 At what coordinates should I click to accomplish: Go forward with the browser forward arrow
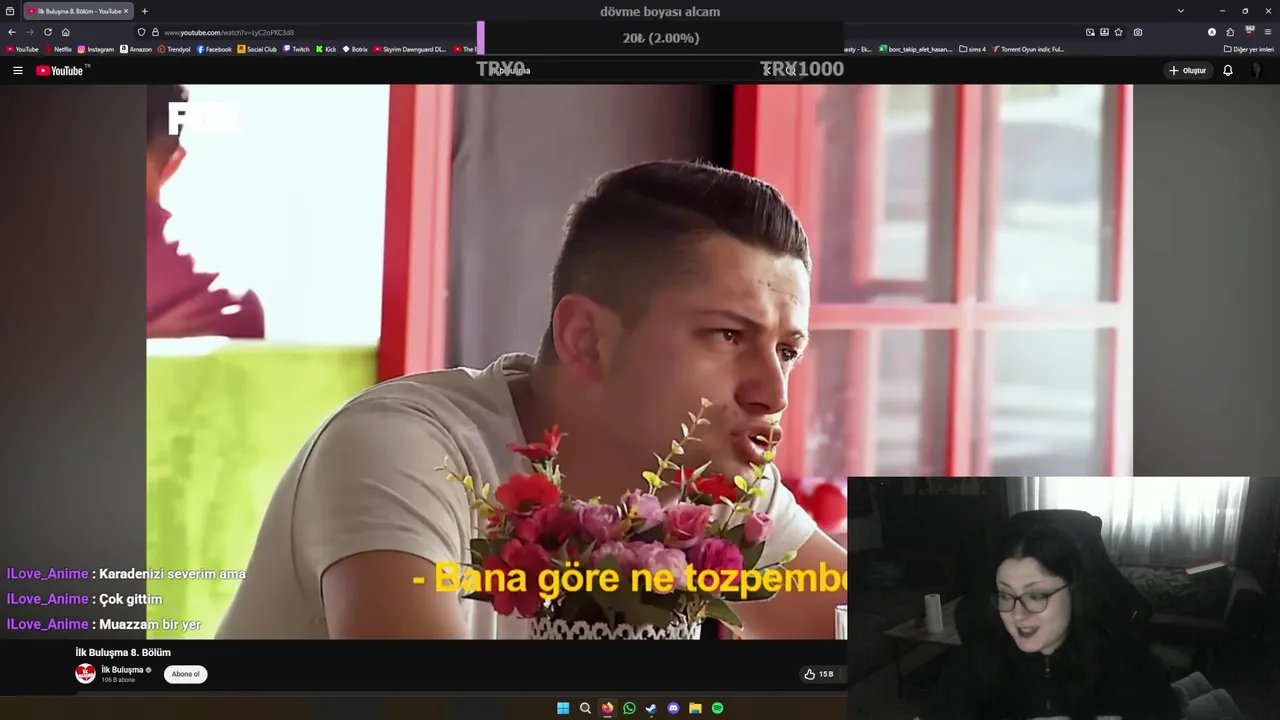tap(30, 32)
